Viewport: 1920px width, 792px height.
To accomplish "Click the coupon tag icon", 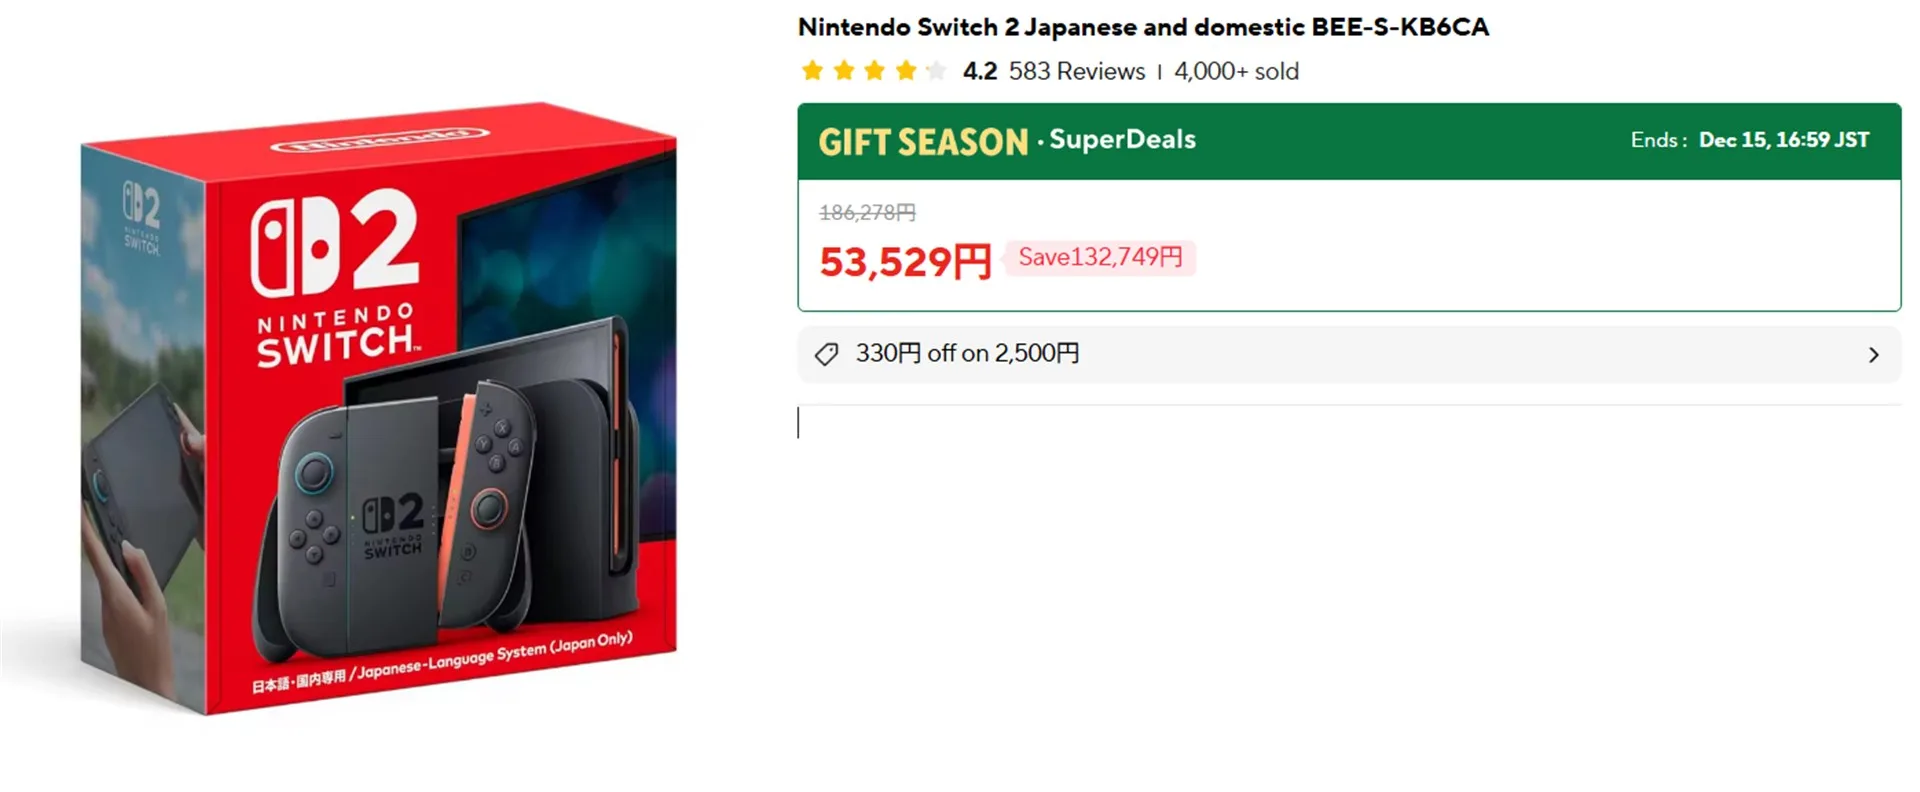I will tap(826, 354).
